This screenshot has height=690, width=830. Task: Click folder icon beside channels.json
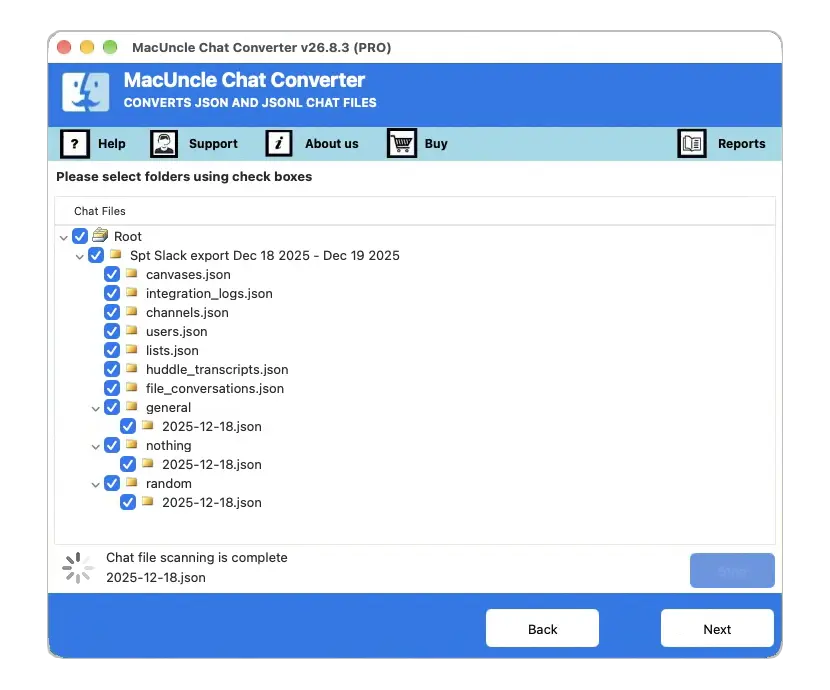pos(132,312)
